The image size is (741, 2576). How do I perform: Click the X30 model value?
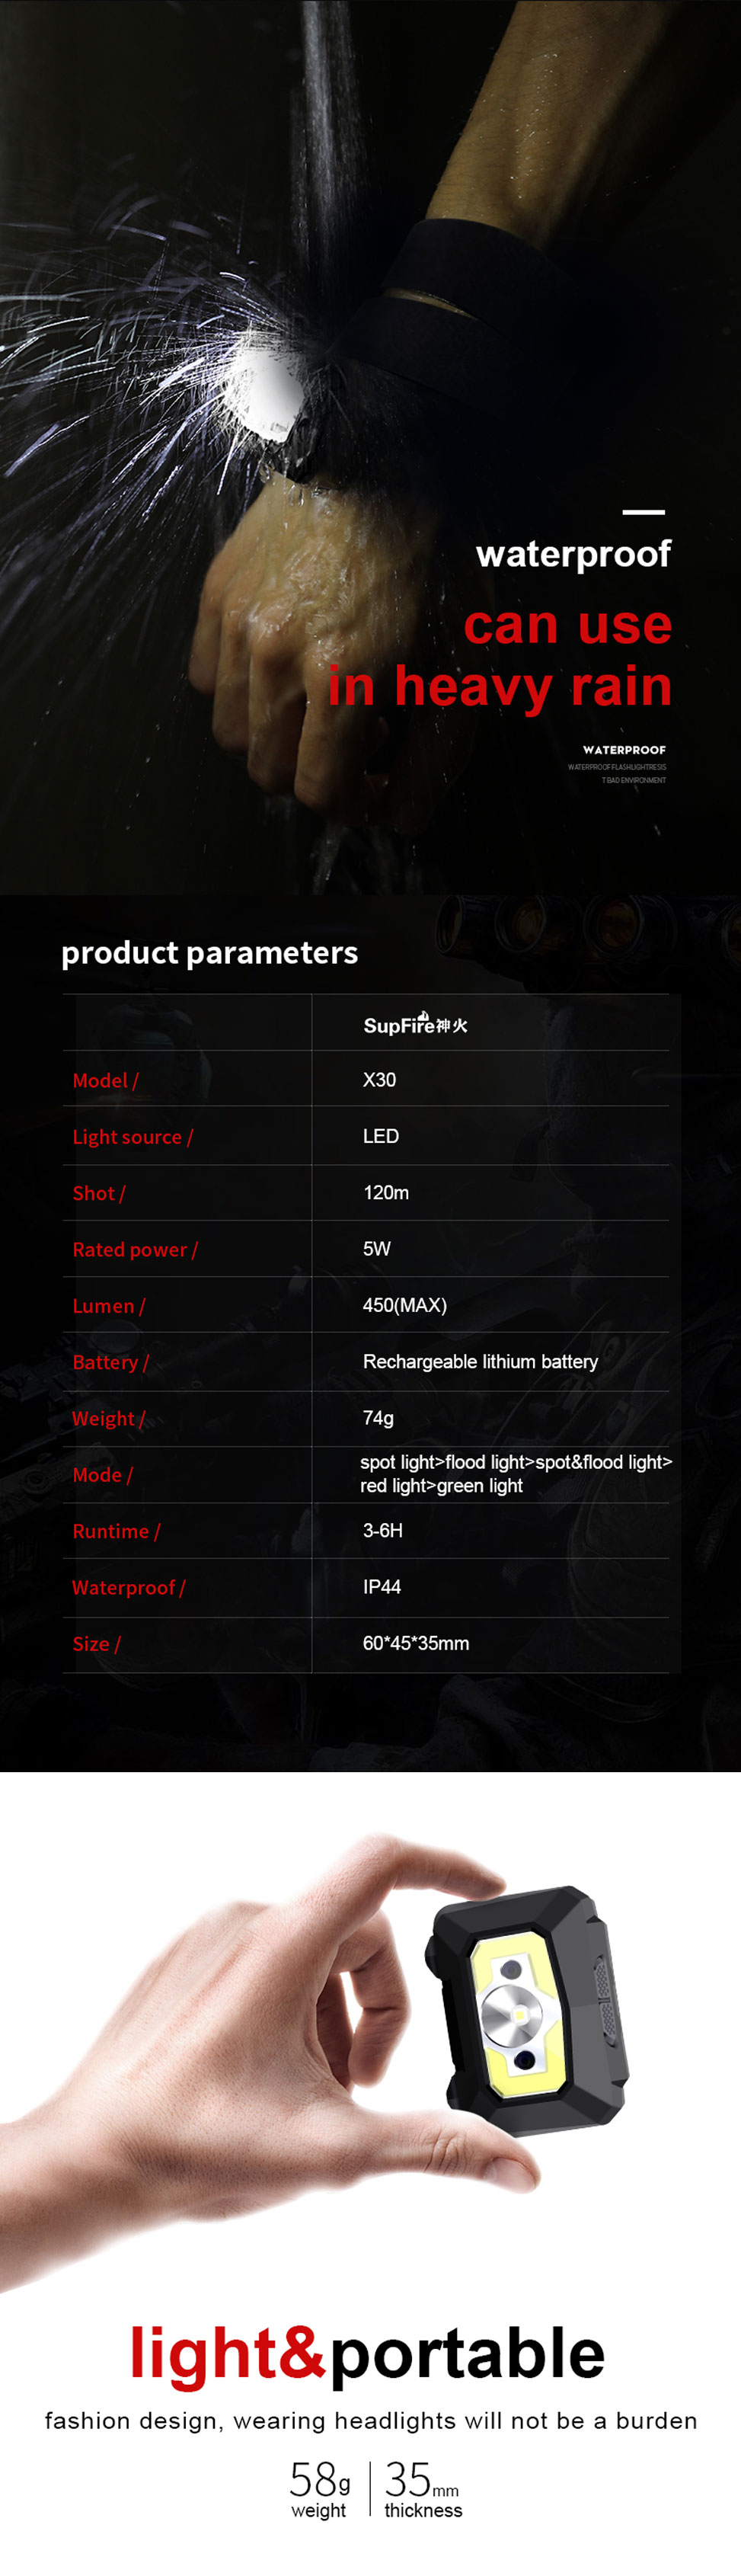click(379, 1080)
